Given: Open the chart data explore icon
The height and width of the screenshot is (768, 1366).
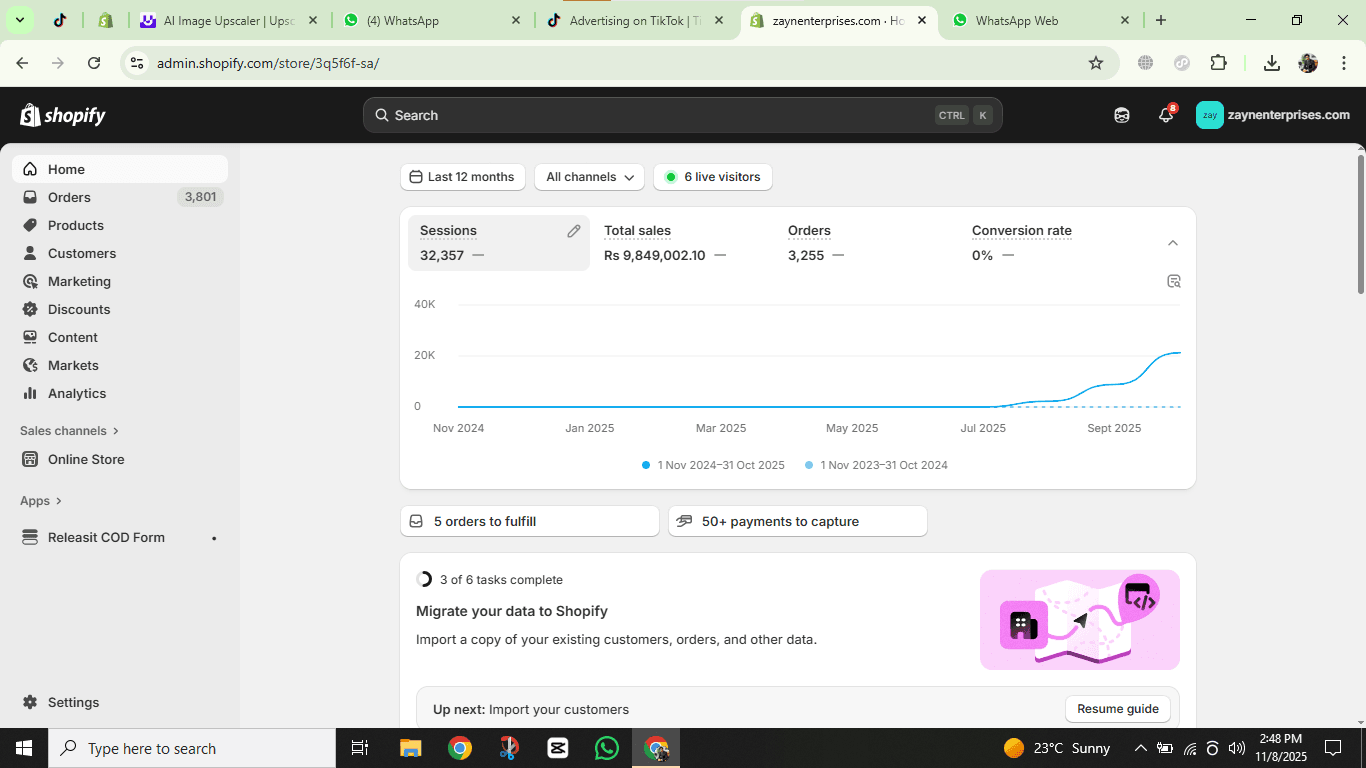Looking at the screenshot, I should click(x=1173, y=281).
